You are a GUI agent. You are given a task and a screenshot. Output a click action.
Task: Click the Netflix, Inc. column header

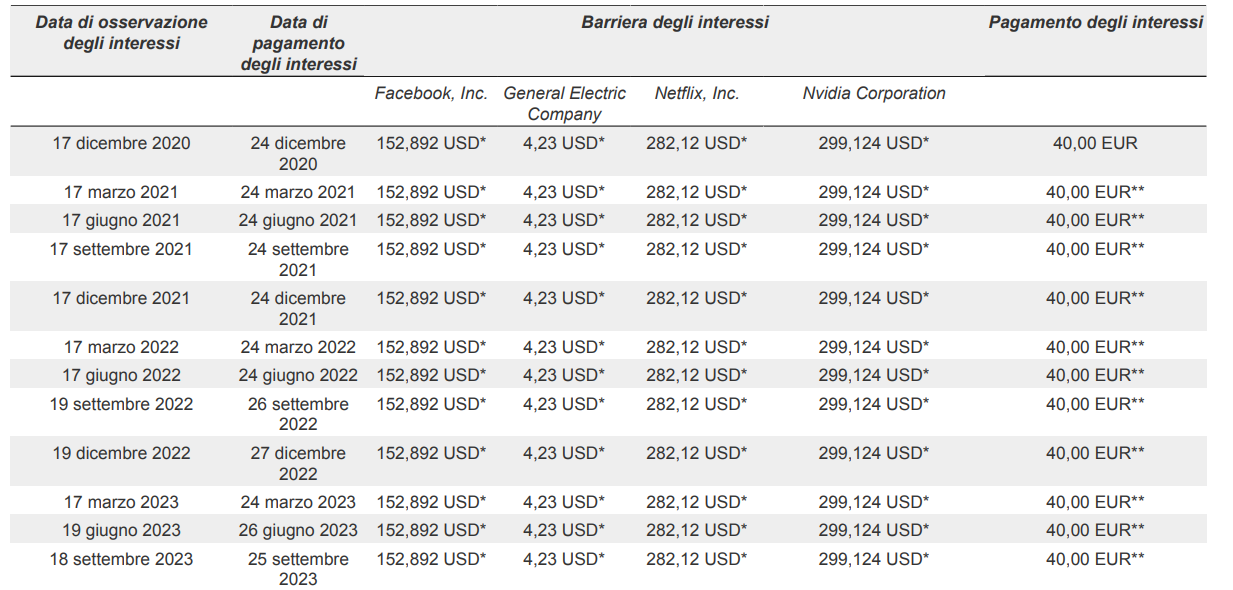click(696, 93)
